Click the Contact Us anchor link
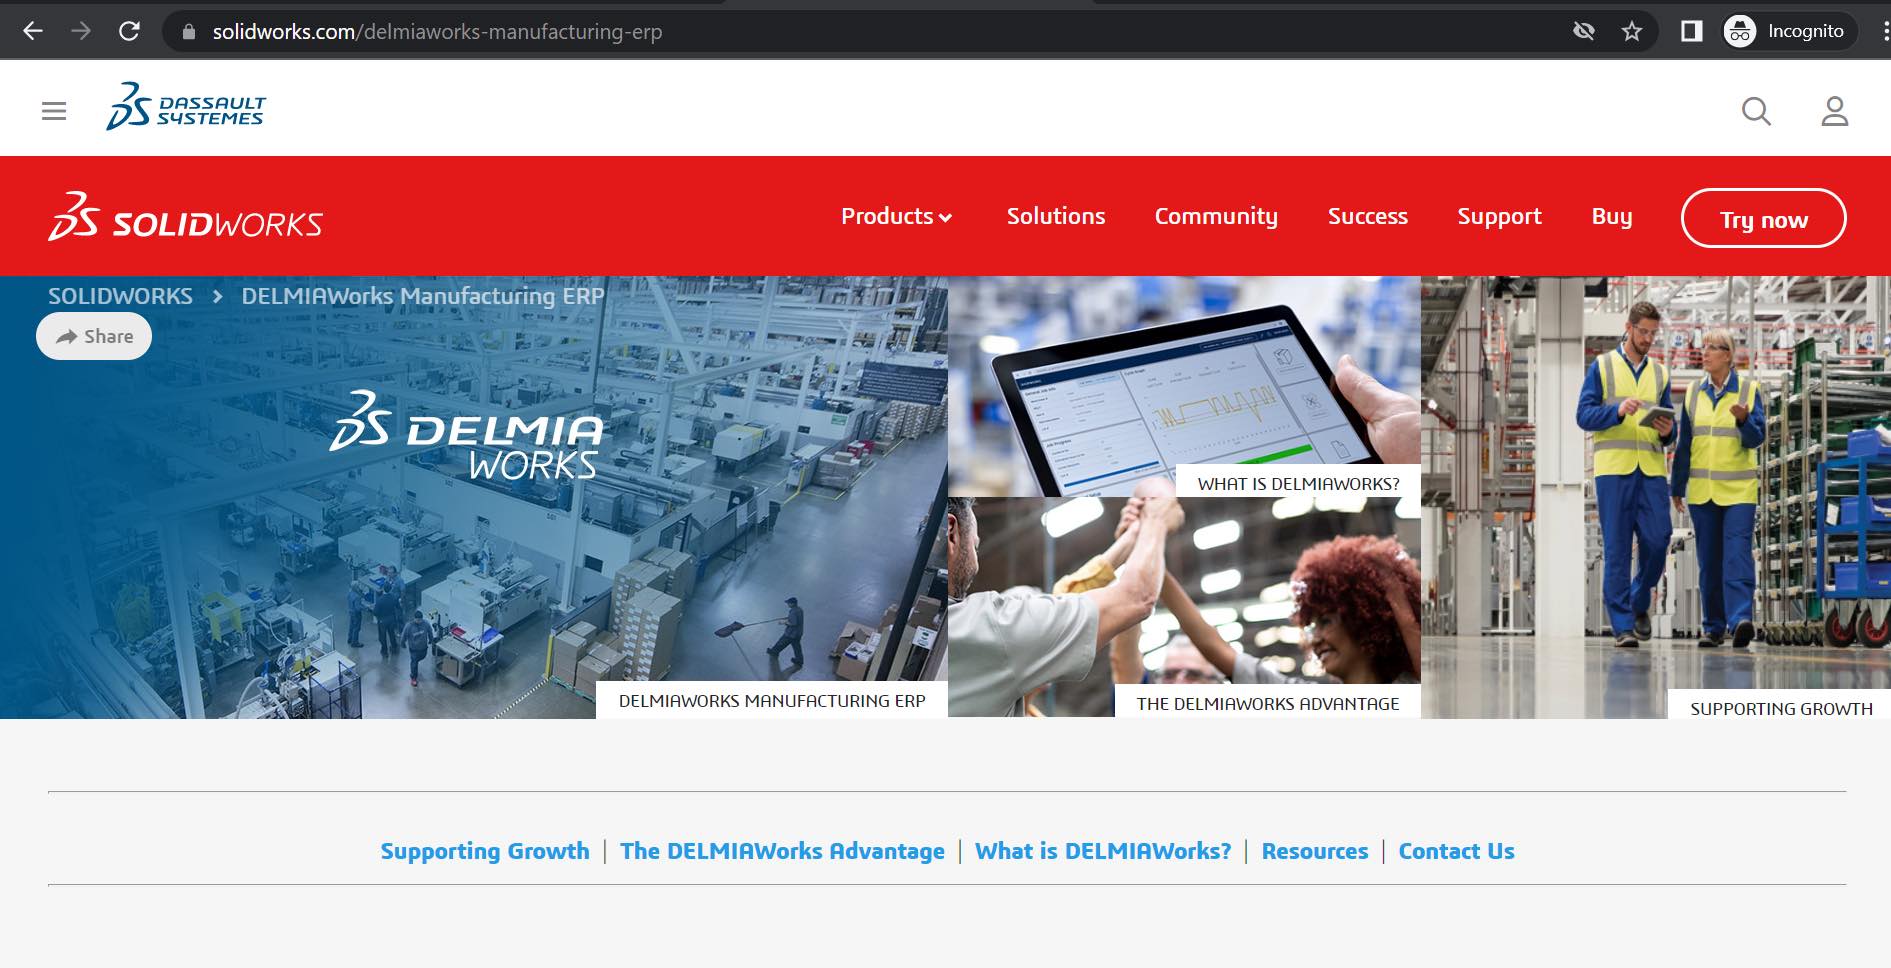Image resolution: width=1891 pixels, height=968 pixels. pos(1456,851)
